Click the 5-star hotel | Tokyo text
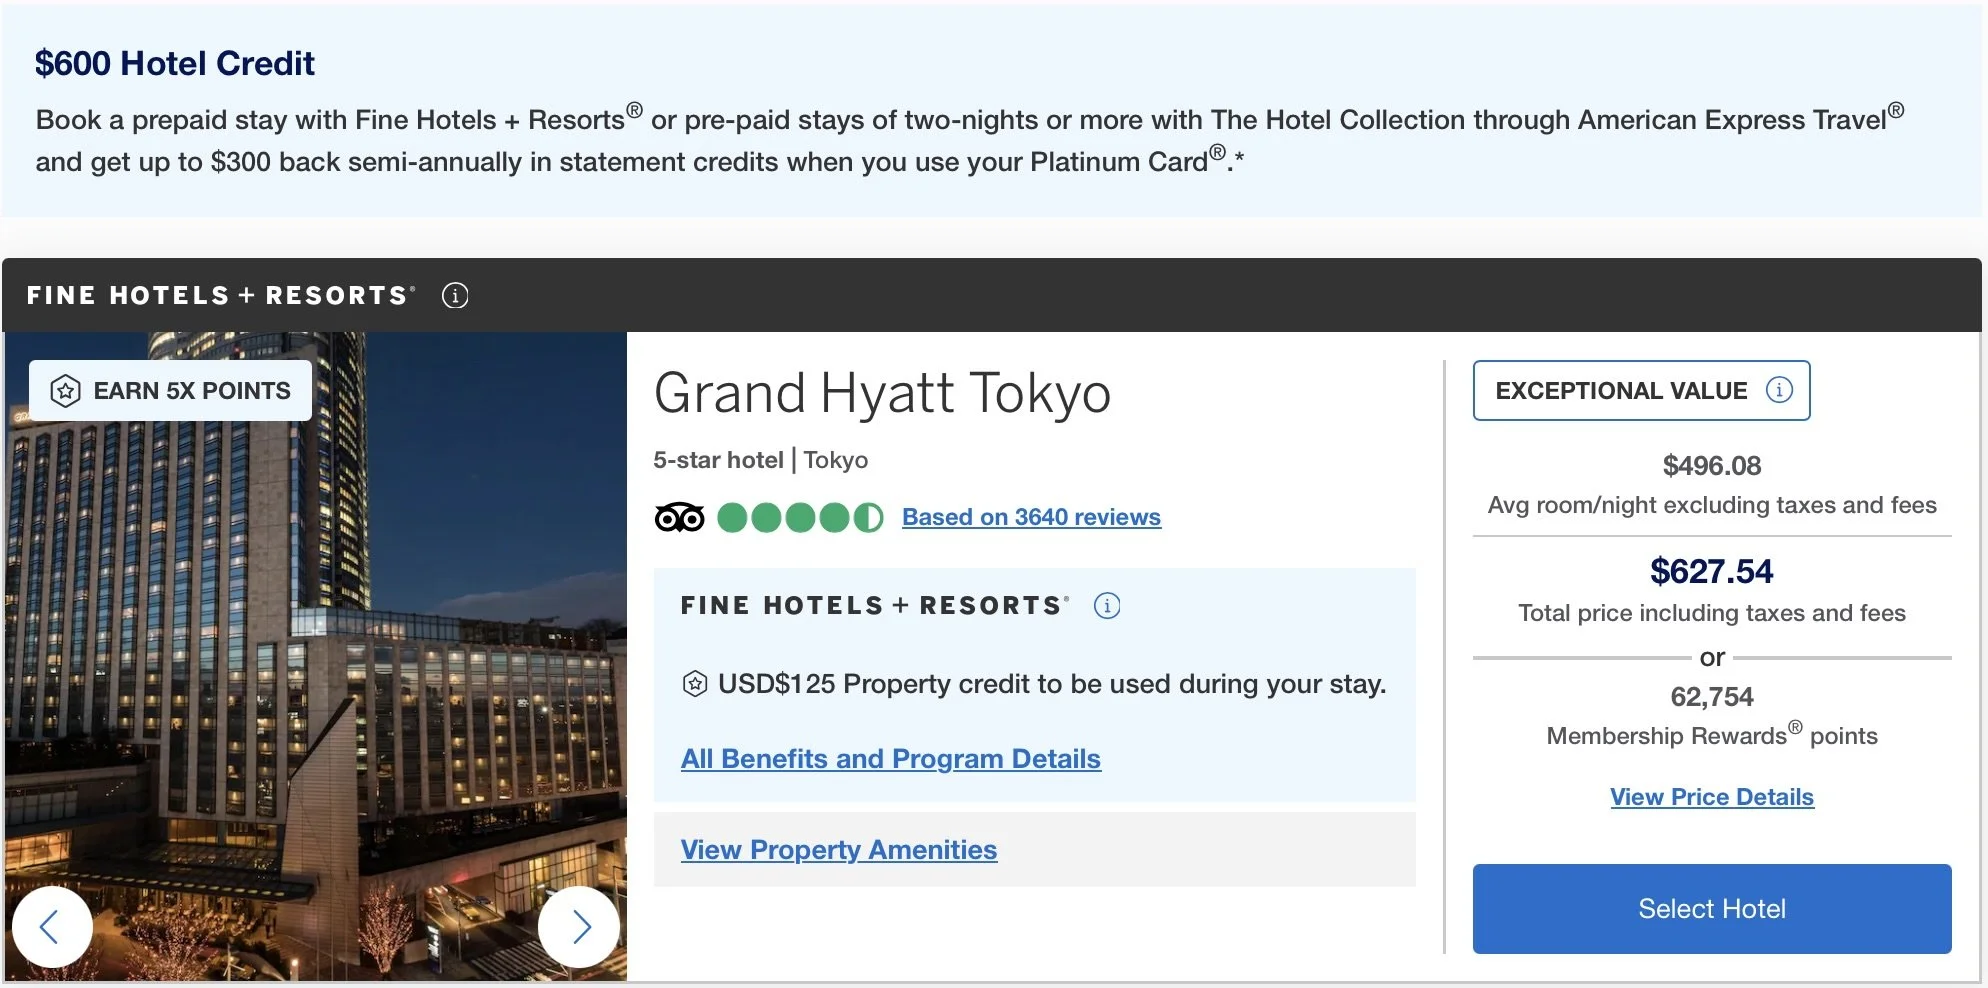The image size is (1988, 988). [761, 460]
